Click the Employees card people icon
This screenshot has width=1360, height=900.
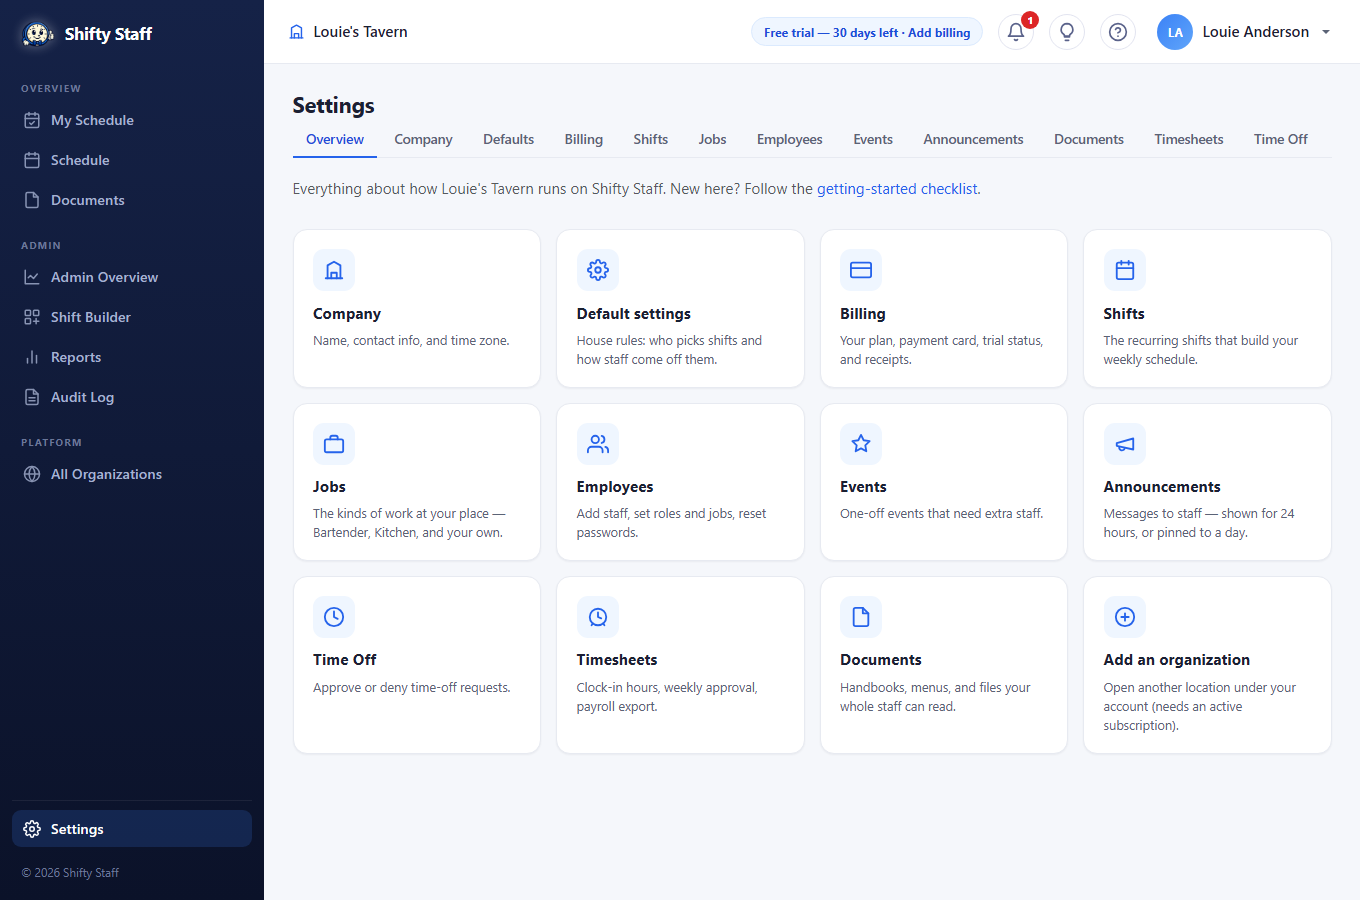click(598, 444)
